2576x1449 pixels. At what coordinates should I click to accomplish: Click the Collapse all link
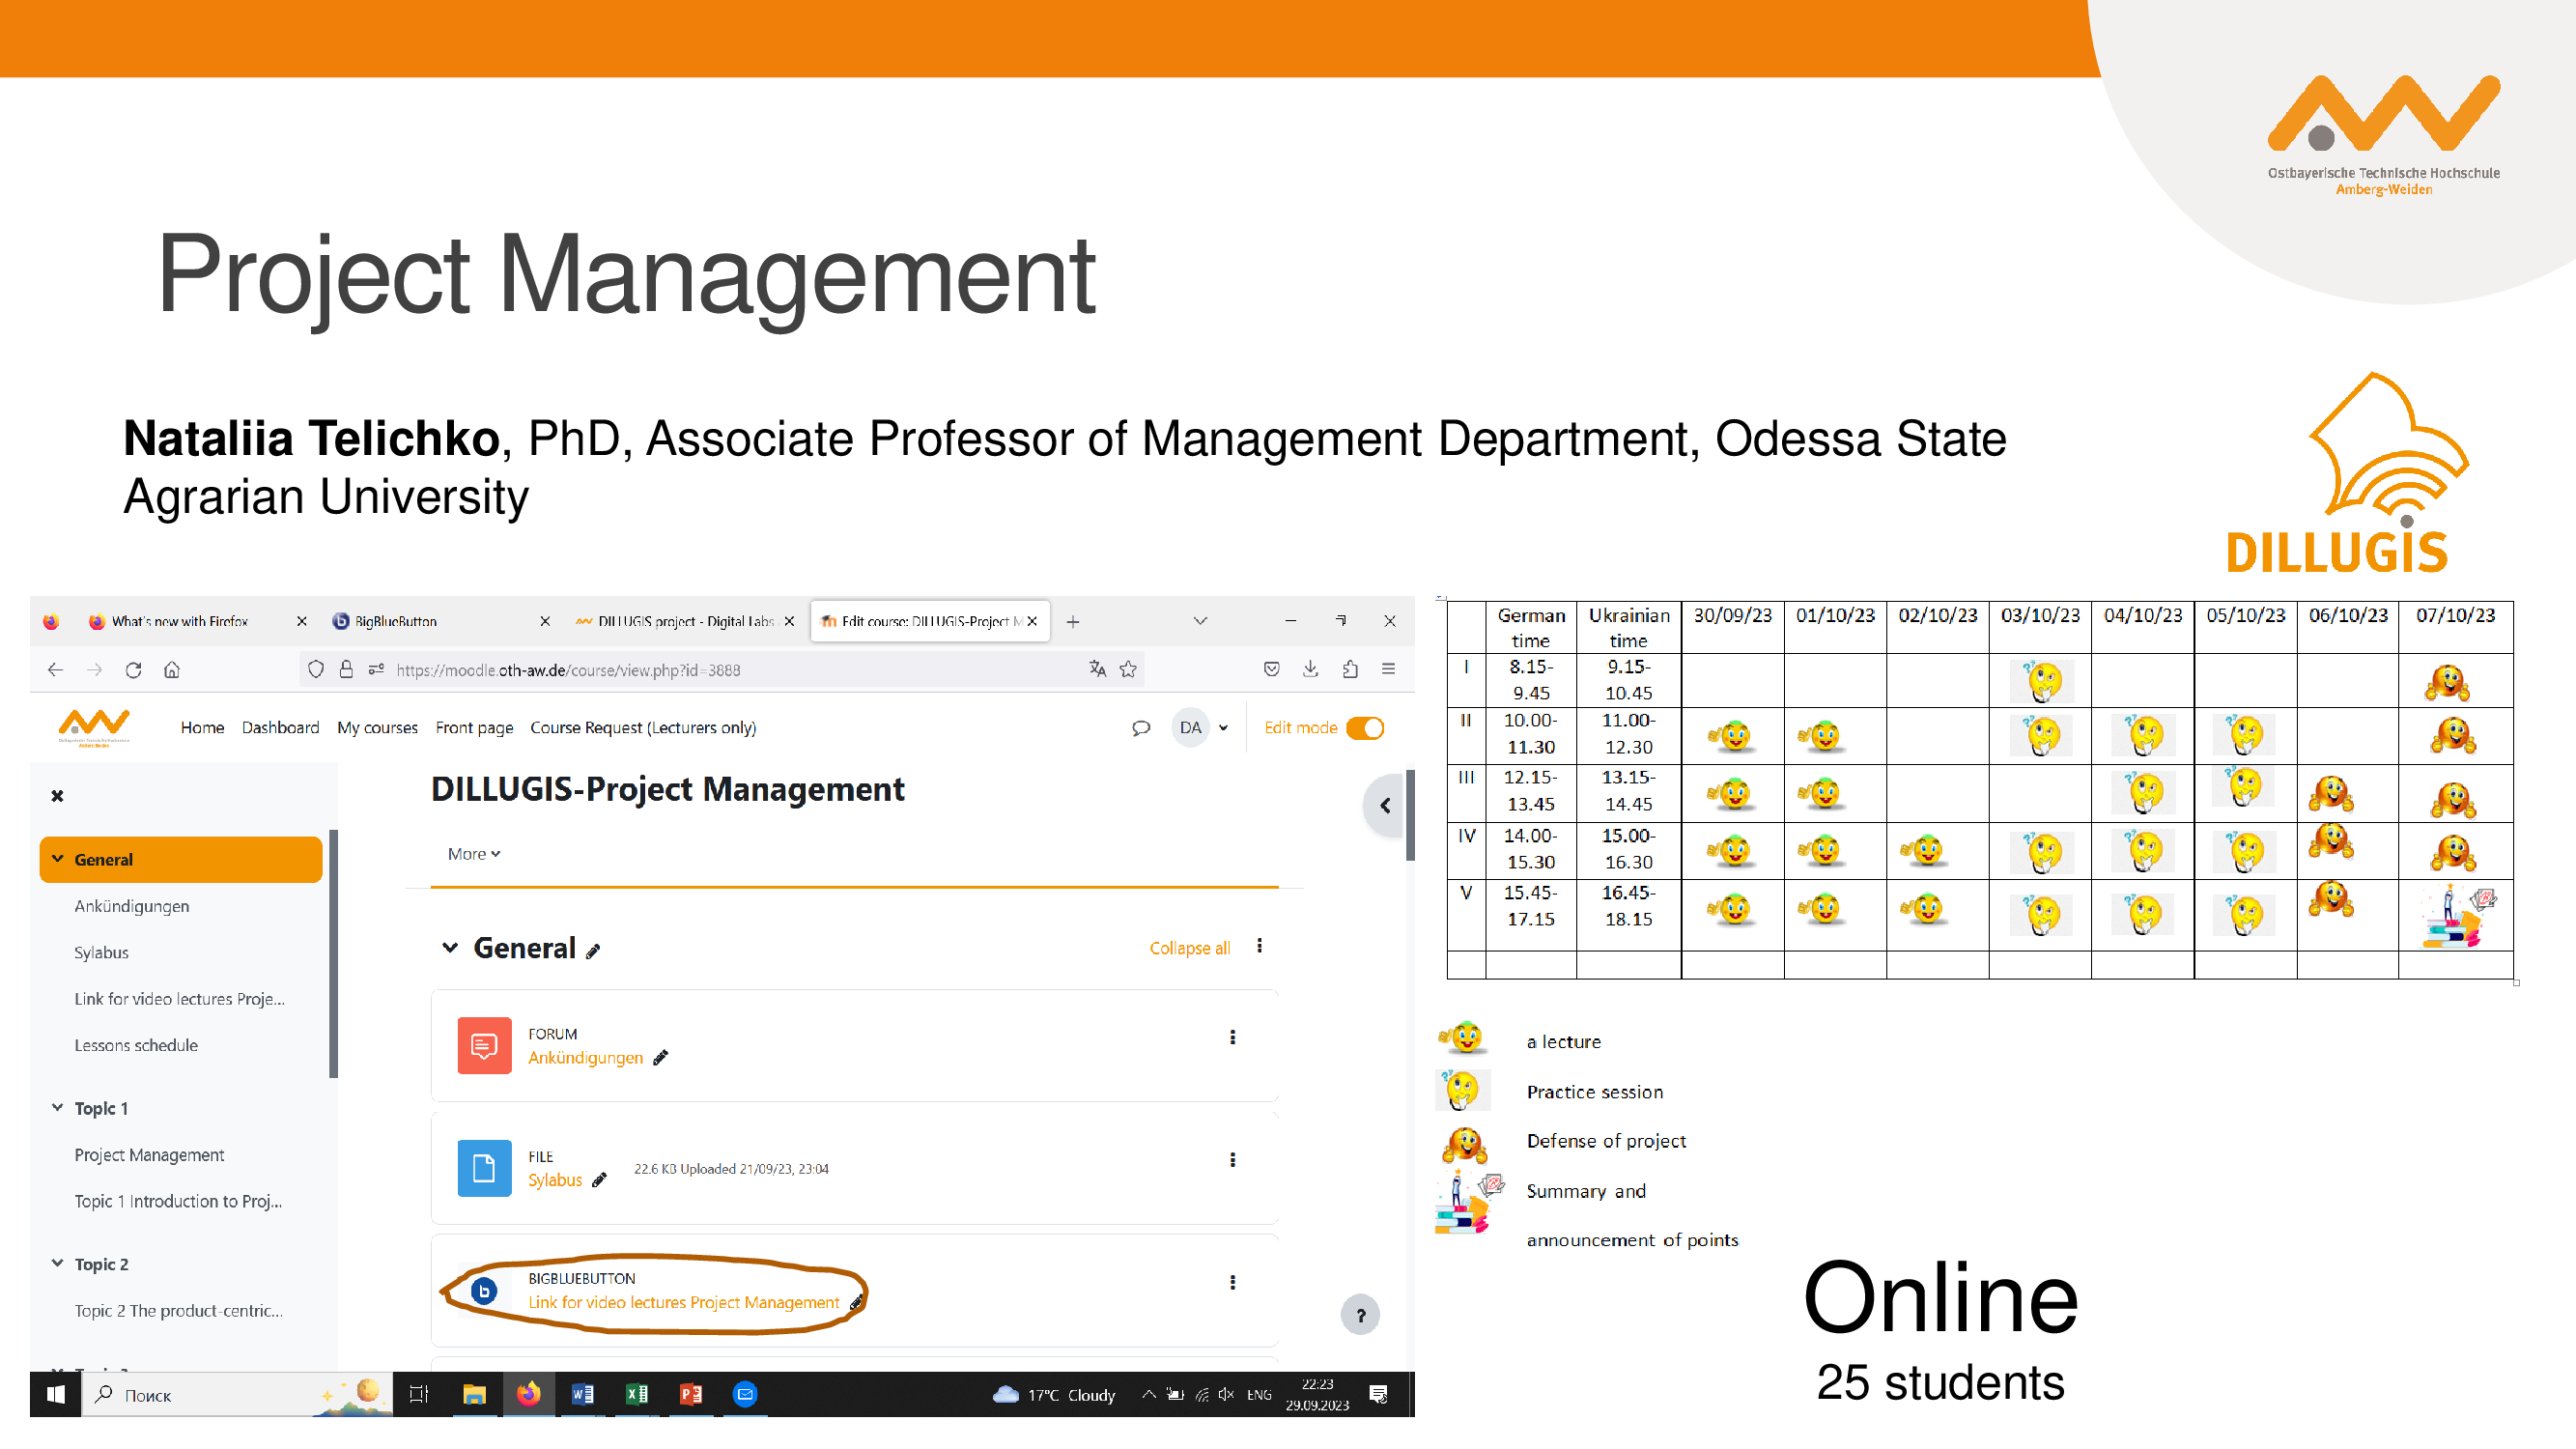point(1189,948)
